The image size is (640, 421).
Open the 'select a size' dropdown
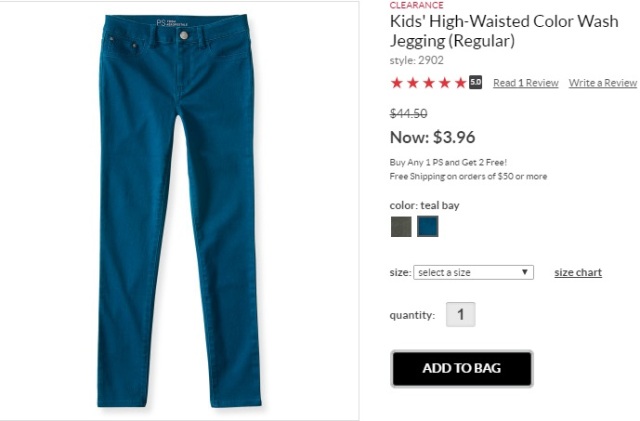[473, 272]
